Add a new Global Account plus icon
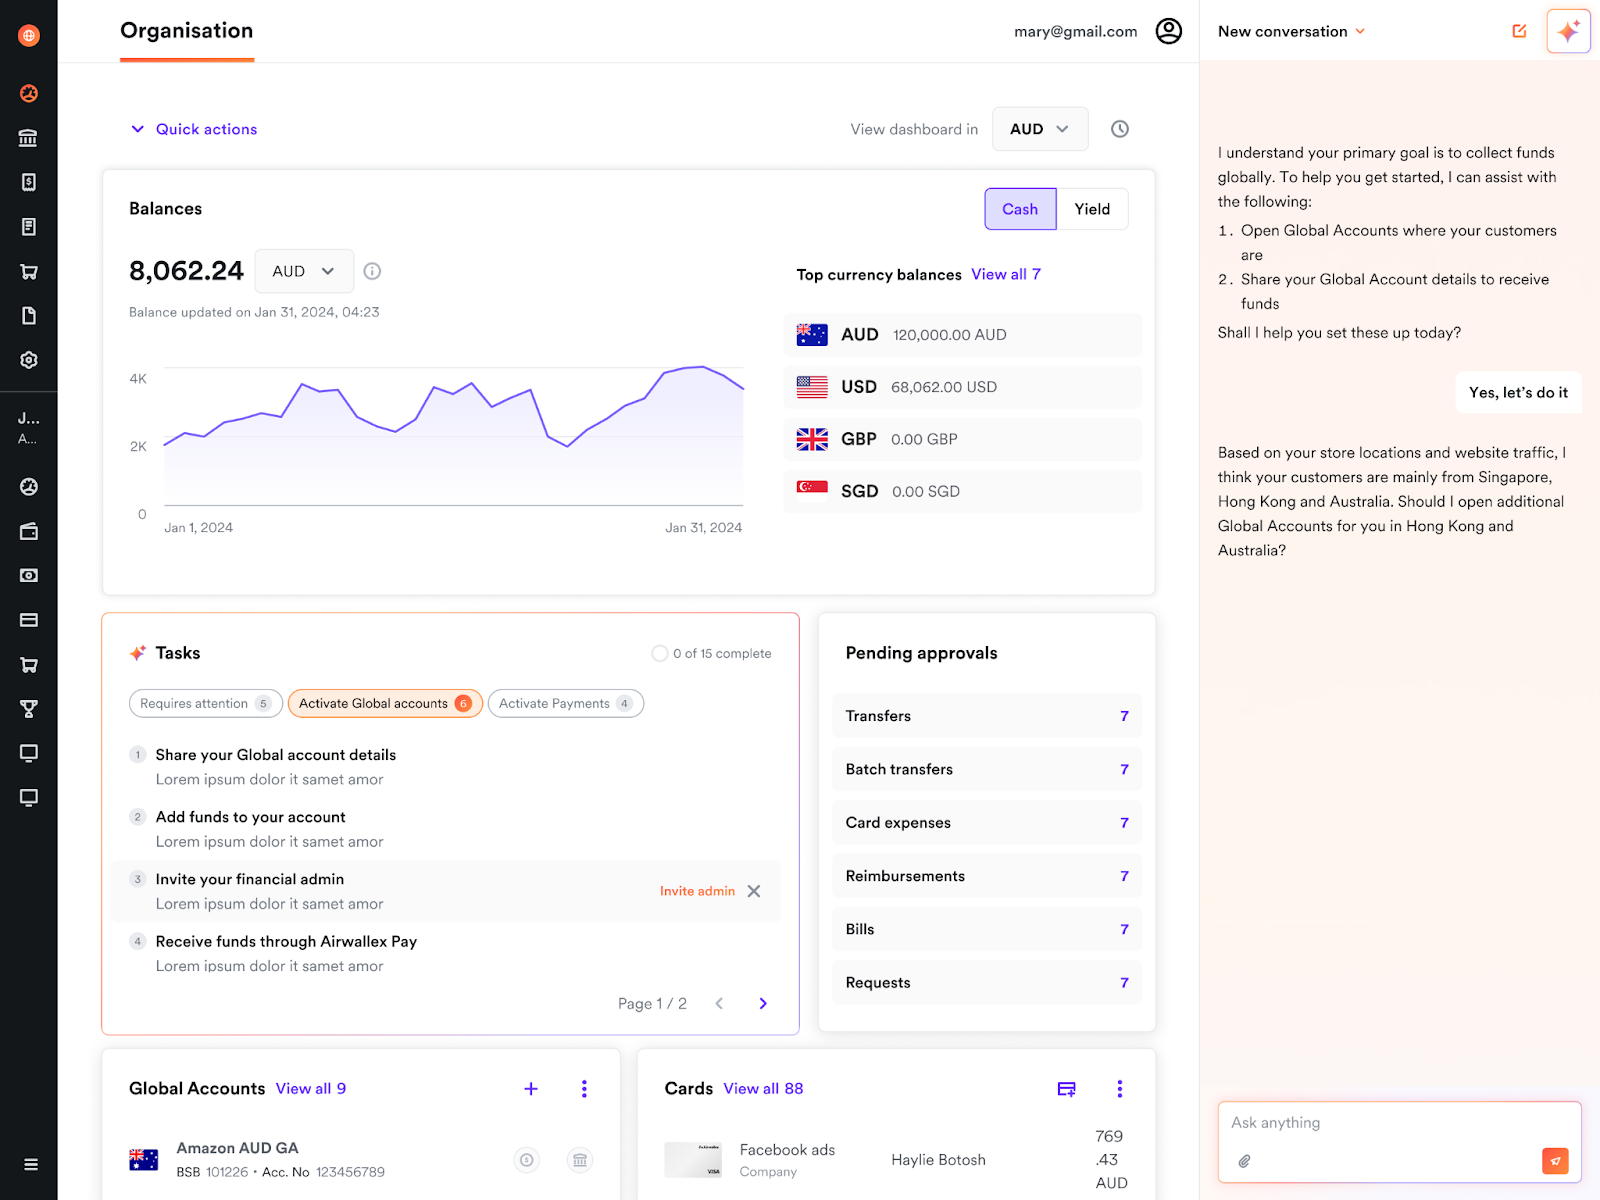1600x1200 pixels. coord(531,1089)
